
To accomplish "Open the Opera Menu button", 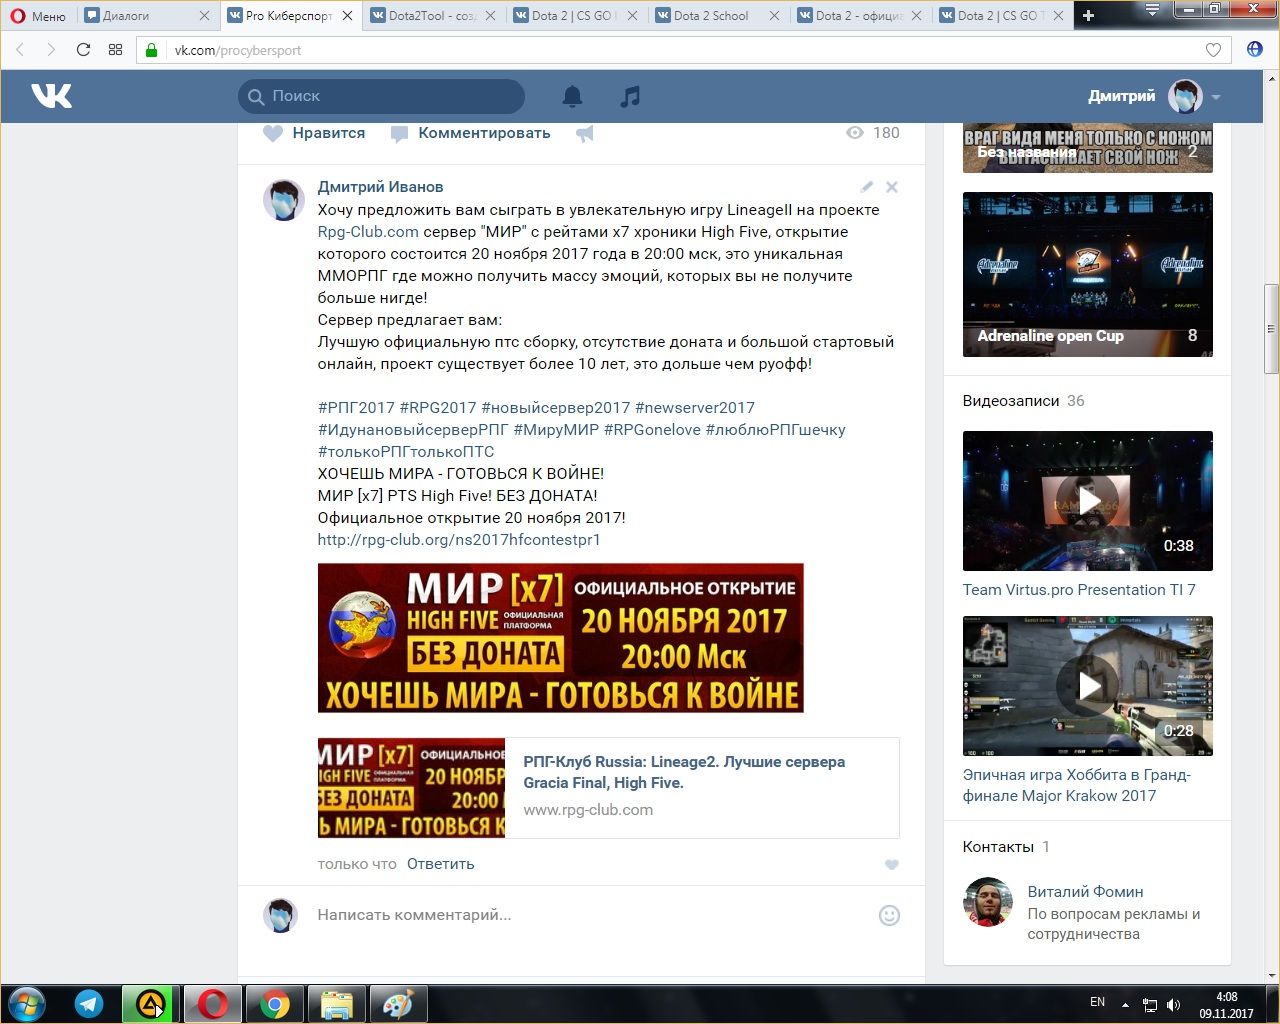I will point(38,15).
